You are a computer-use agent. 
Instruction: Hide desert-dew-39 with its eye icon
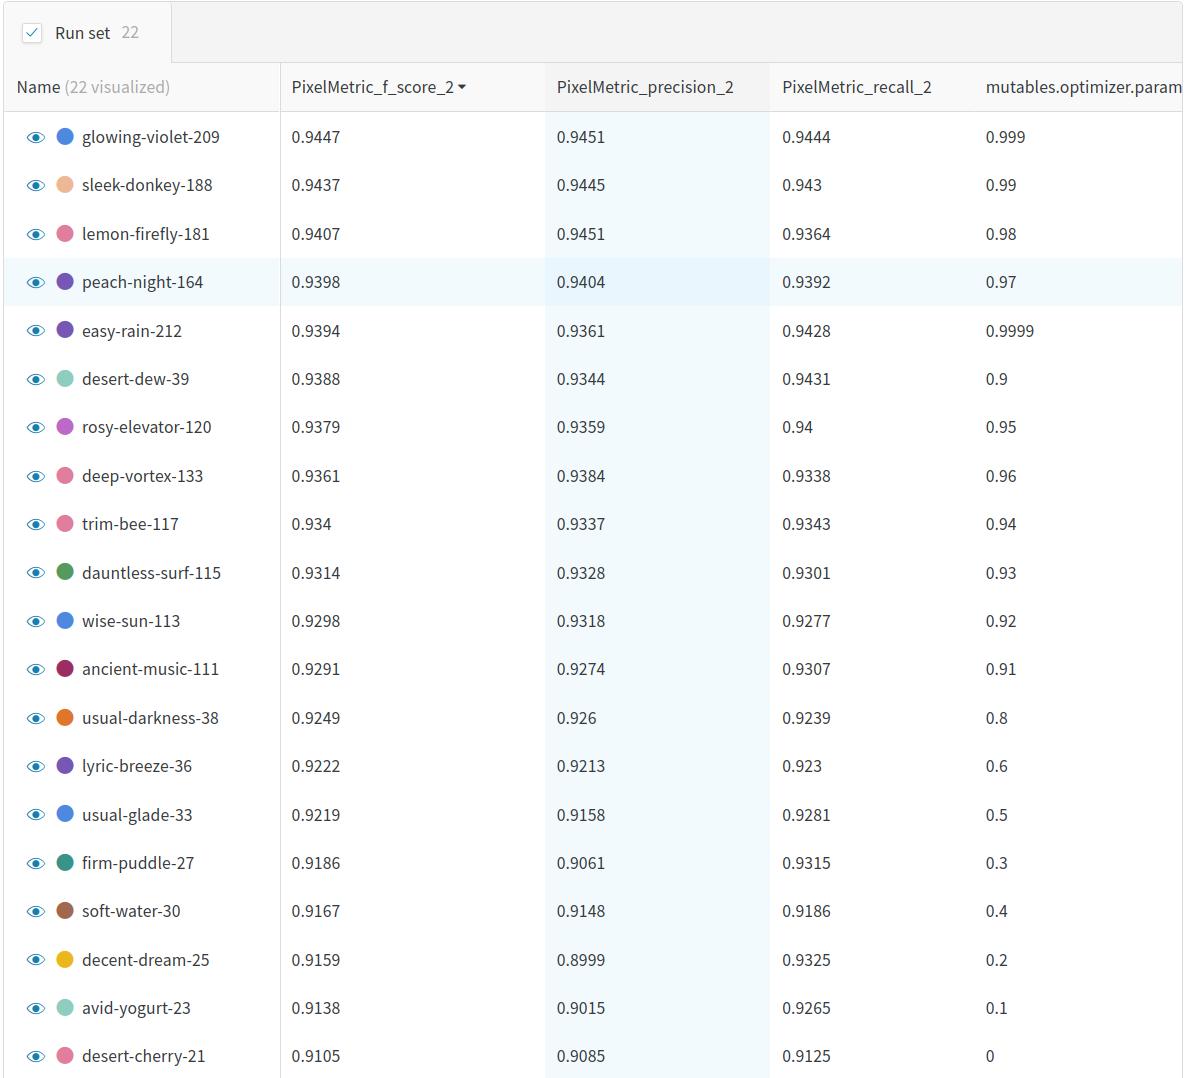point(36,379)
